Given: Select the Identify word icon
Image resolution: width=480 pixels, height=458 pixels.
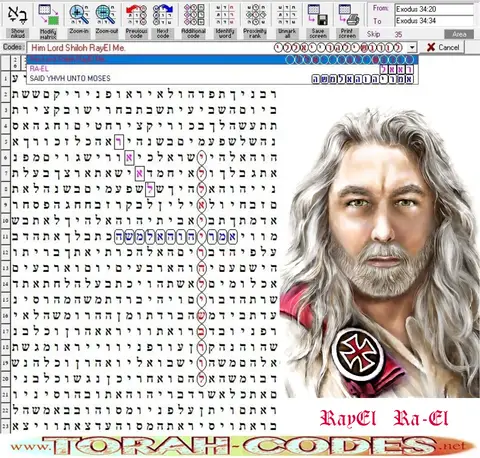Looking at the screenshot, I should point(225,14).
